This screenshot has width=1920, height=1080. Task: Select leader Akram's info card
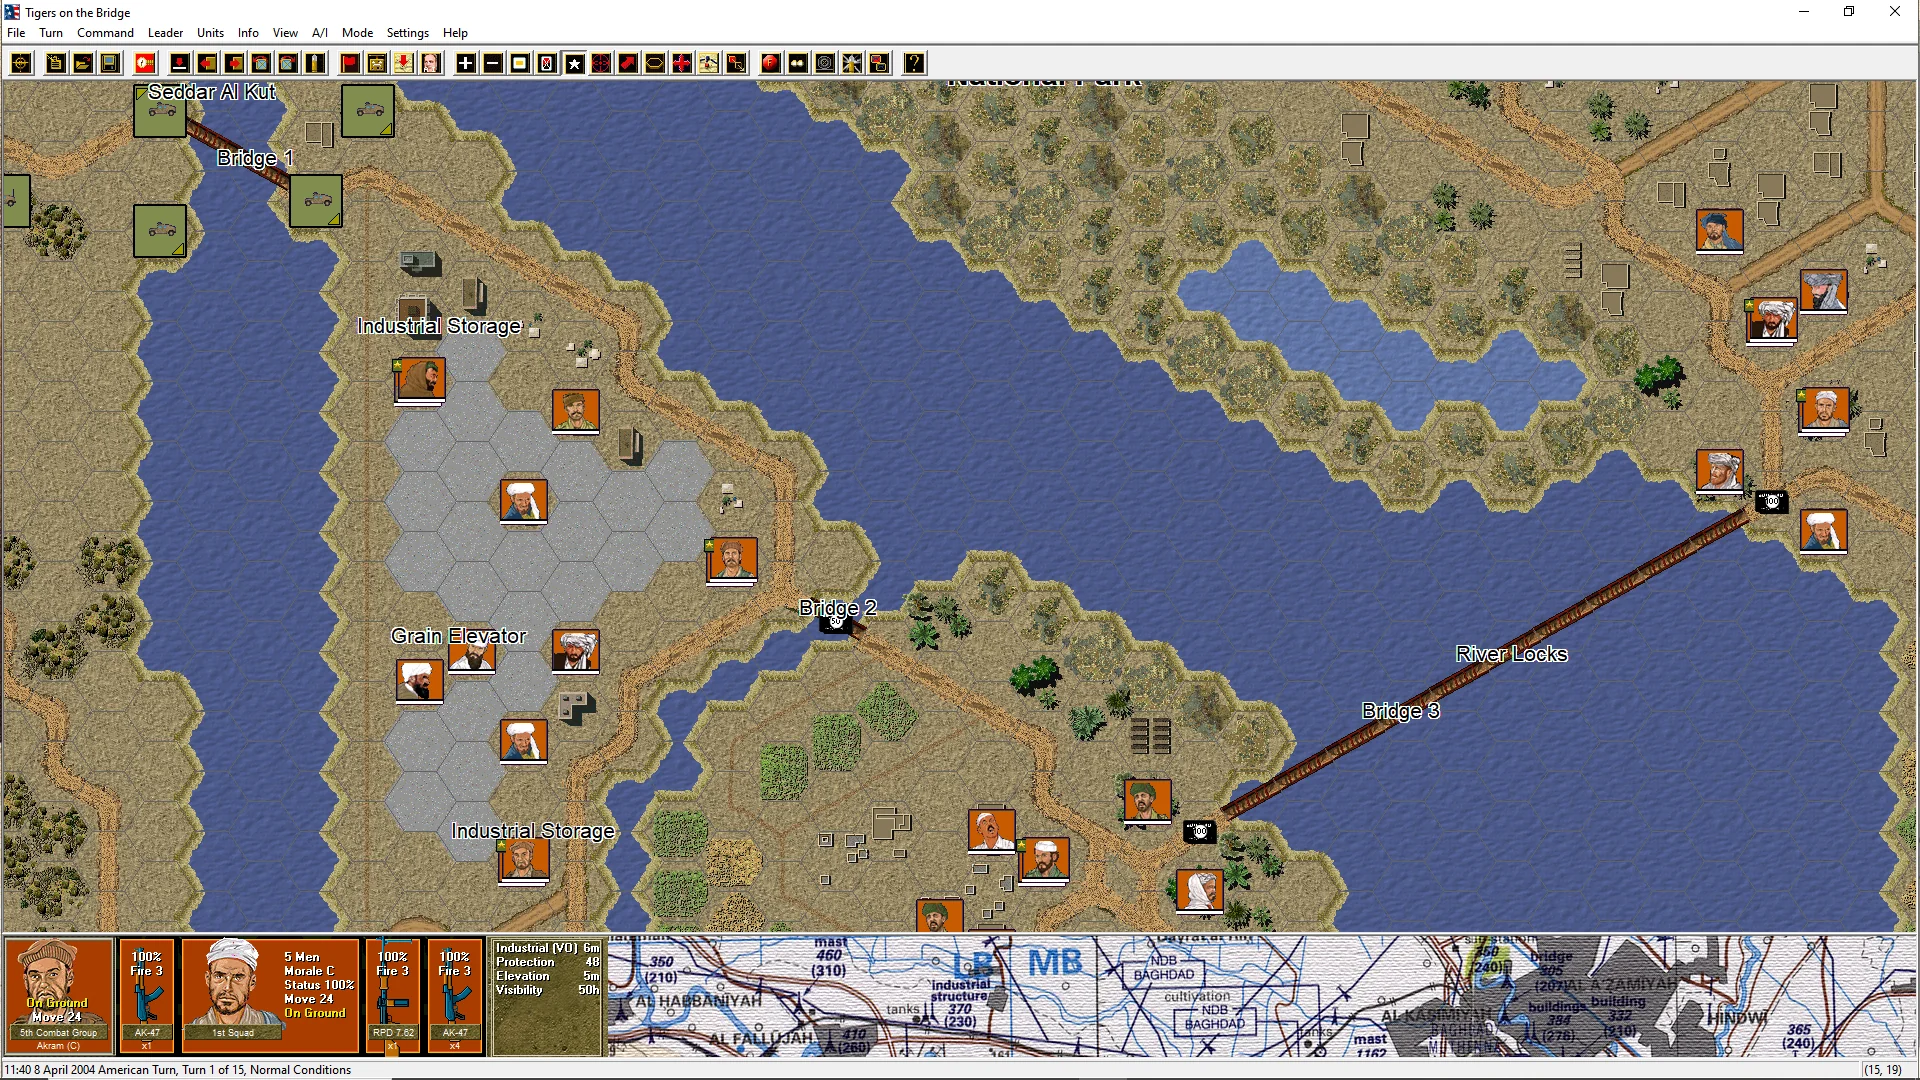coord(58,995)
